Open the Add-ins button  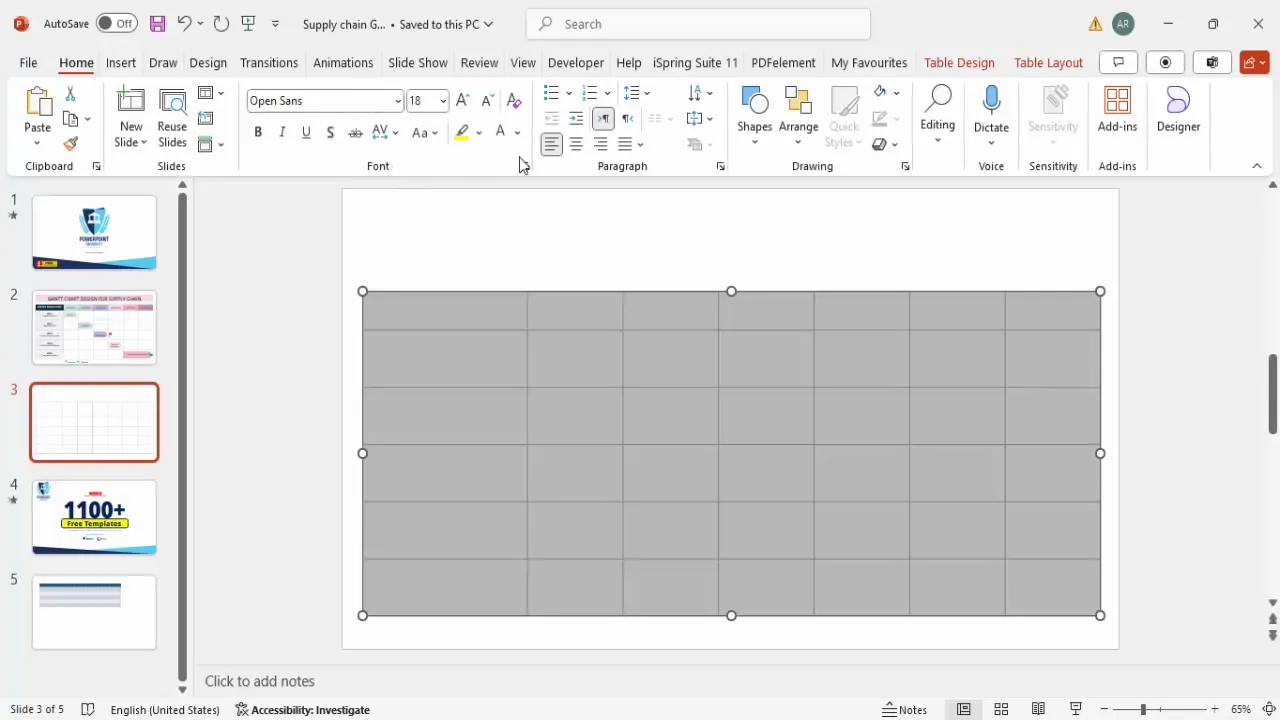click(x=1117, y=110)
